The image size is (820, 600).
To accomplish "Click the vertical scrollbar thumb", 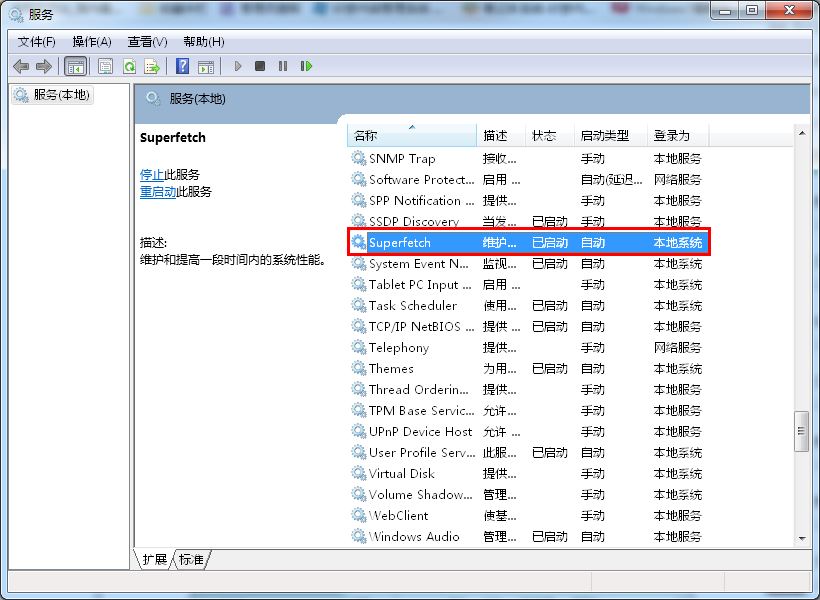I will [x=801, y=431].
